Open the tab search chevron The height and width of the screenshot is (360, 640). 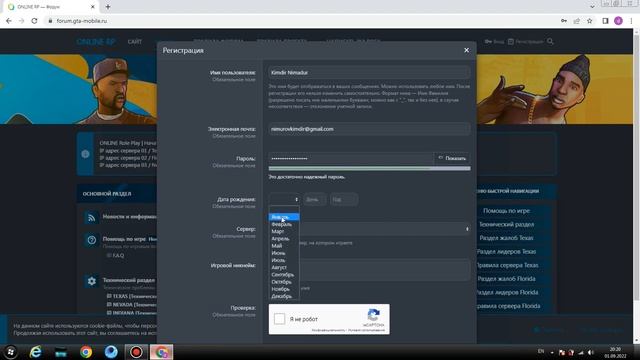(x=592, y=7)
